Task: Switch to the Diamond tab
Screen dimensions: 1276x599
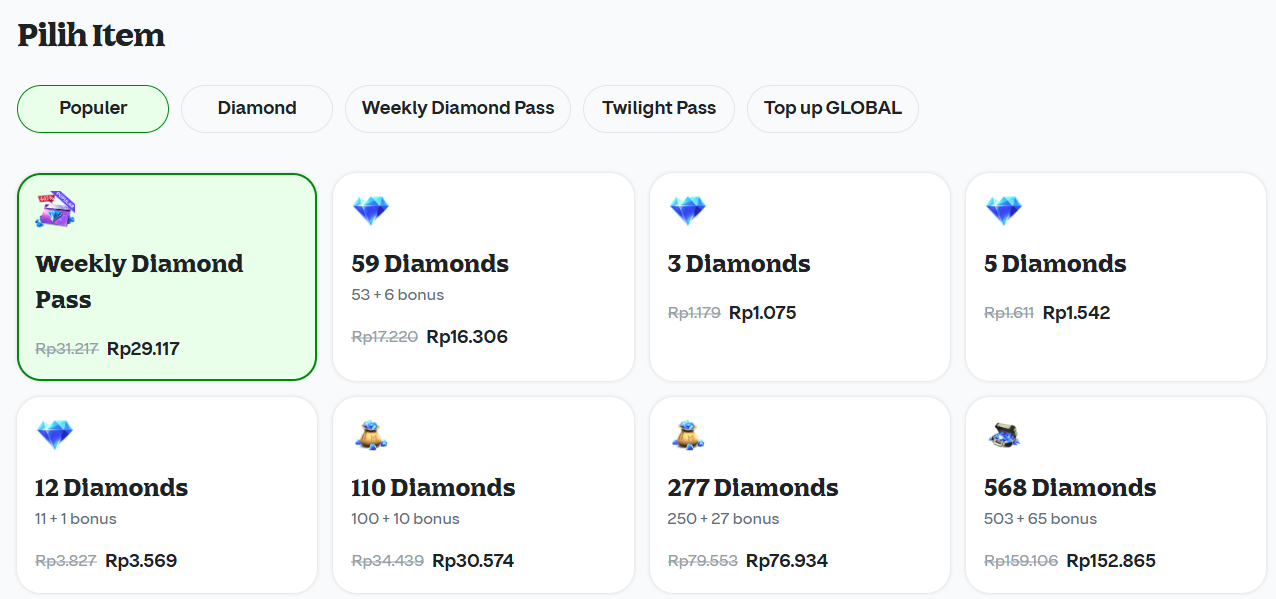Action: (x=256, y=108)
